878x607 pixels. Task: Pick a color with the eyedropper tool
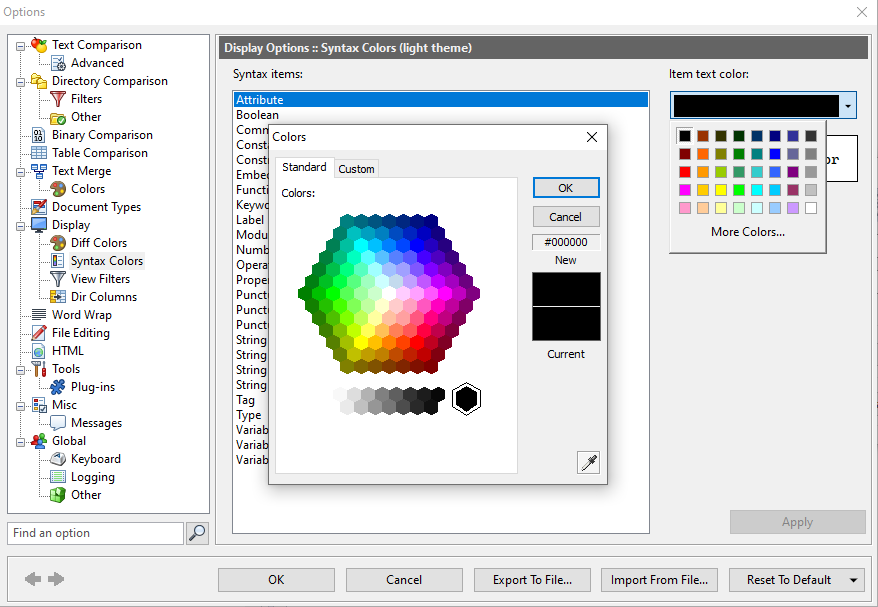589,463
